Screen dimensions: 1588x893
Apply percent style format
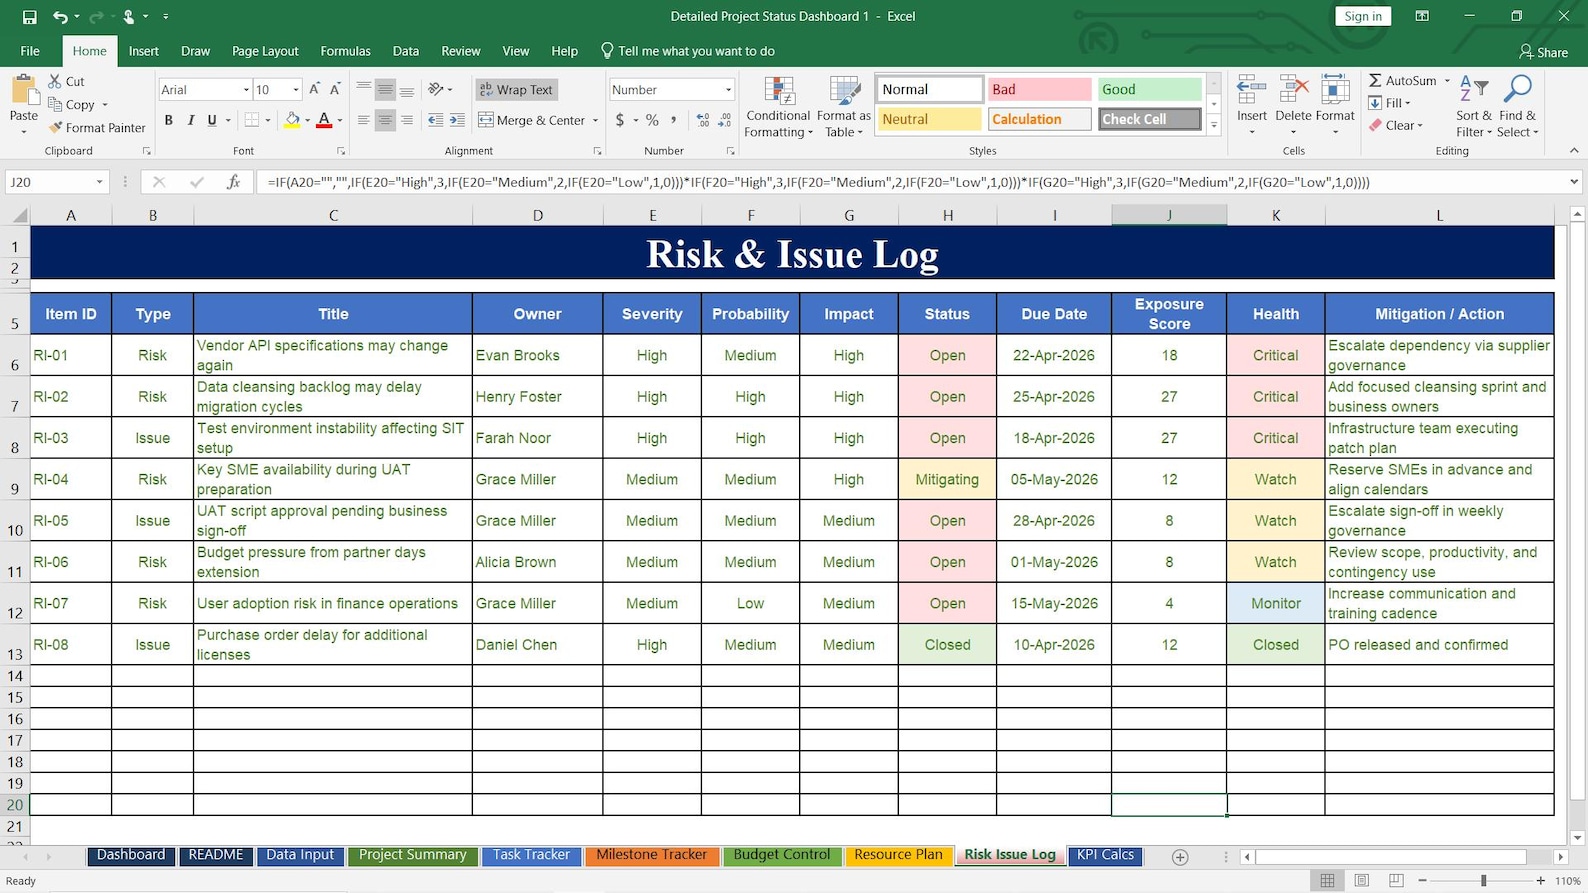[x=652, y=120]
